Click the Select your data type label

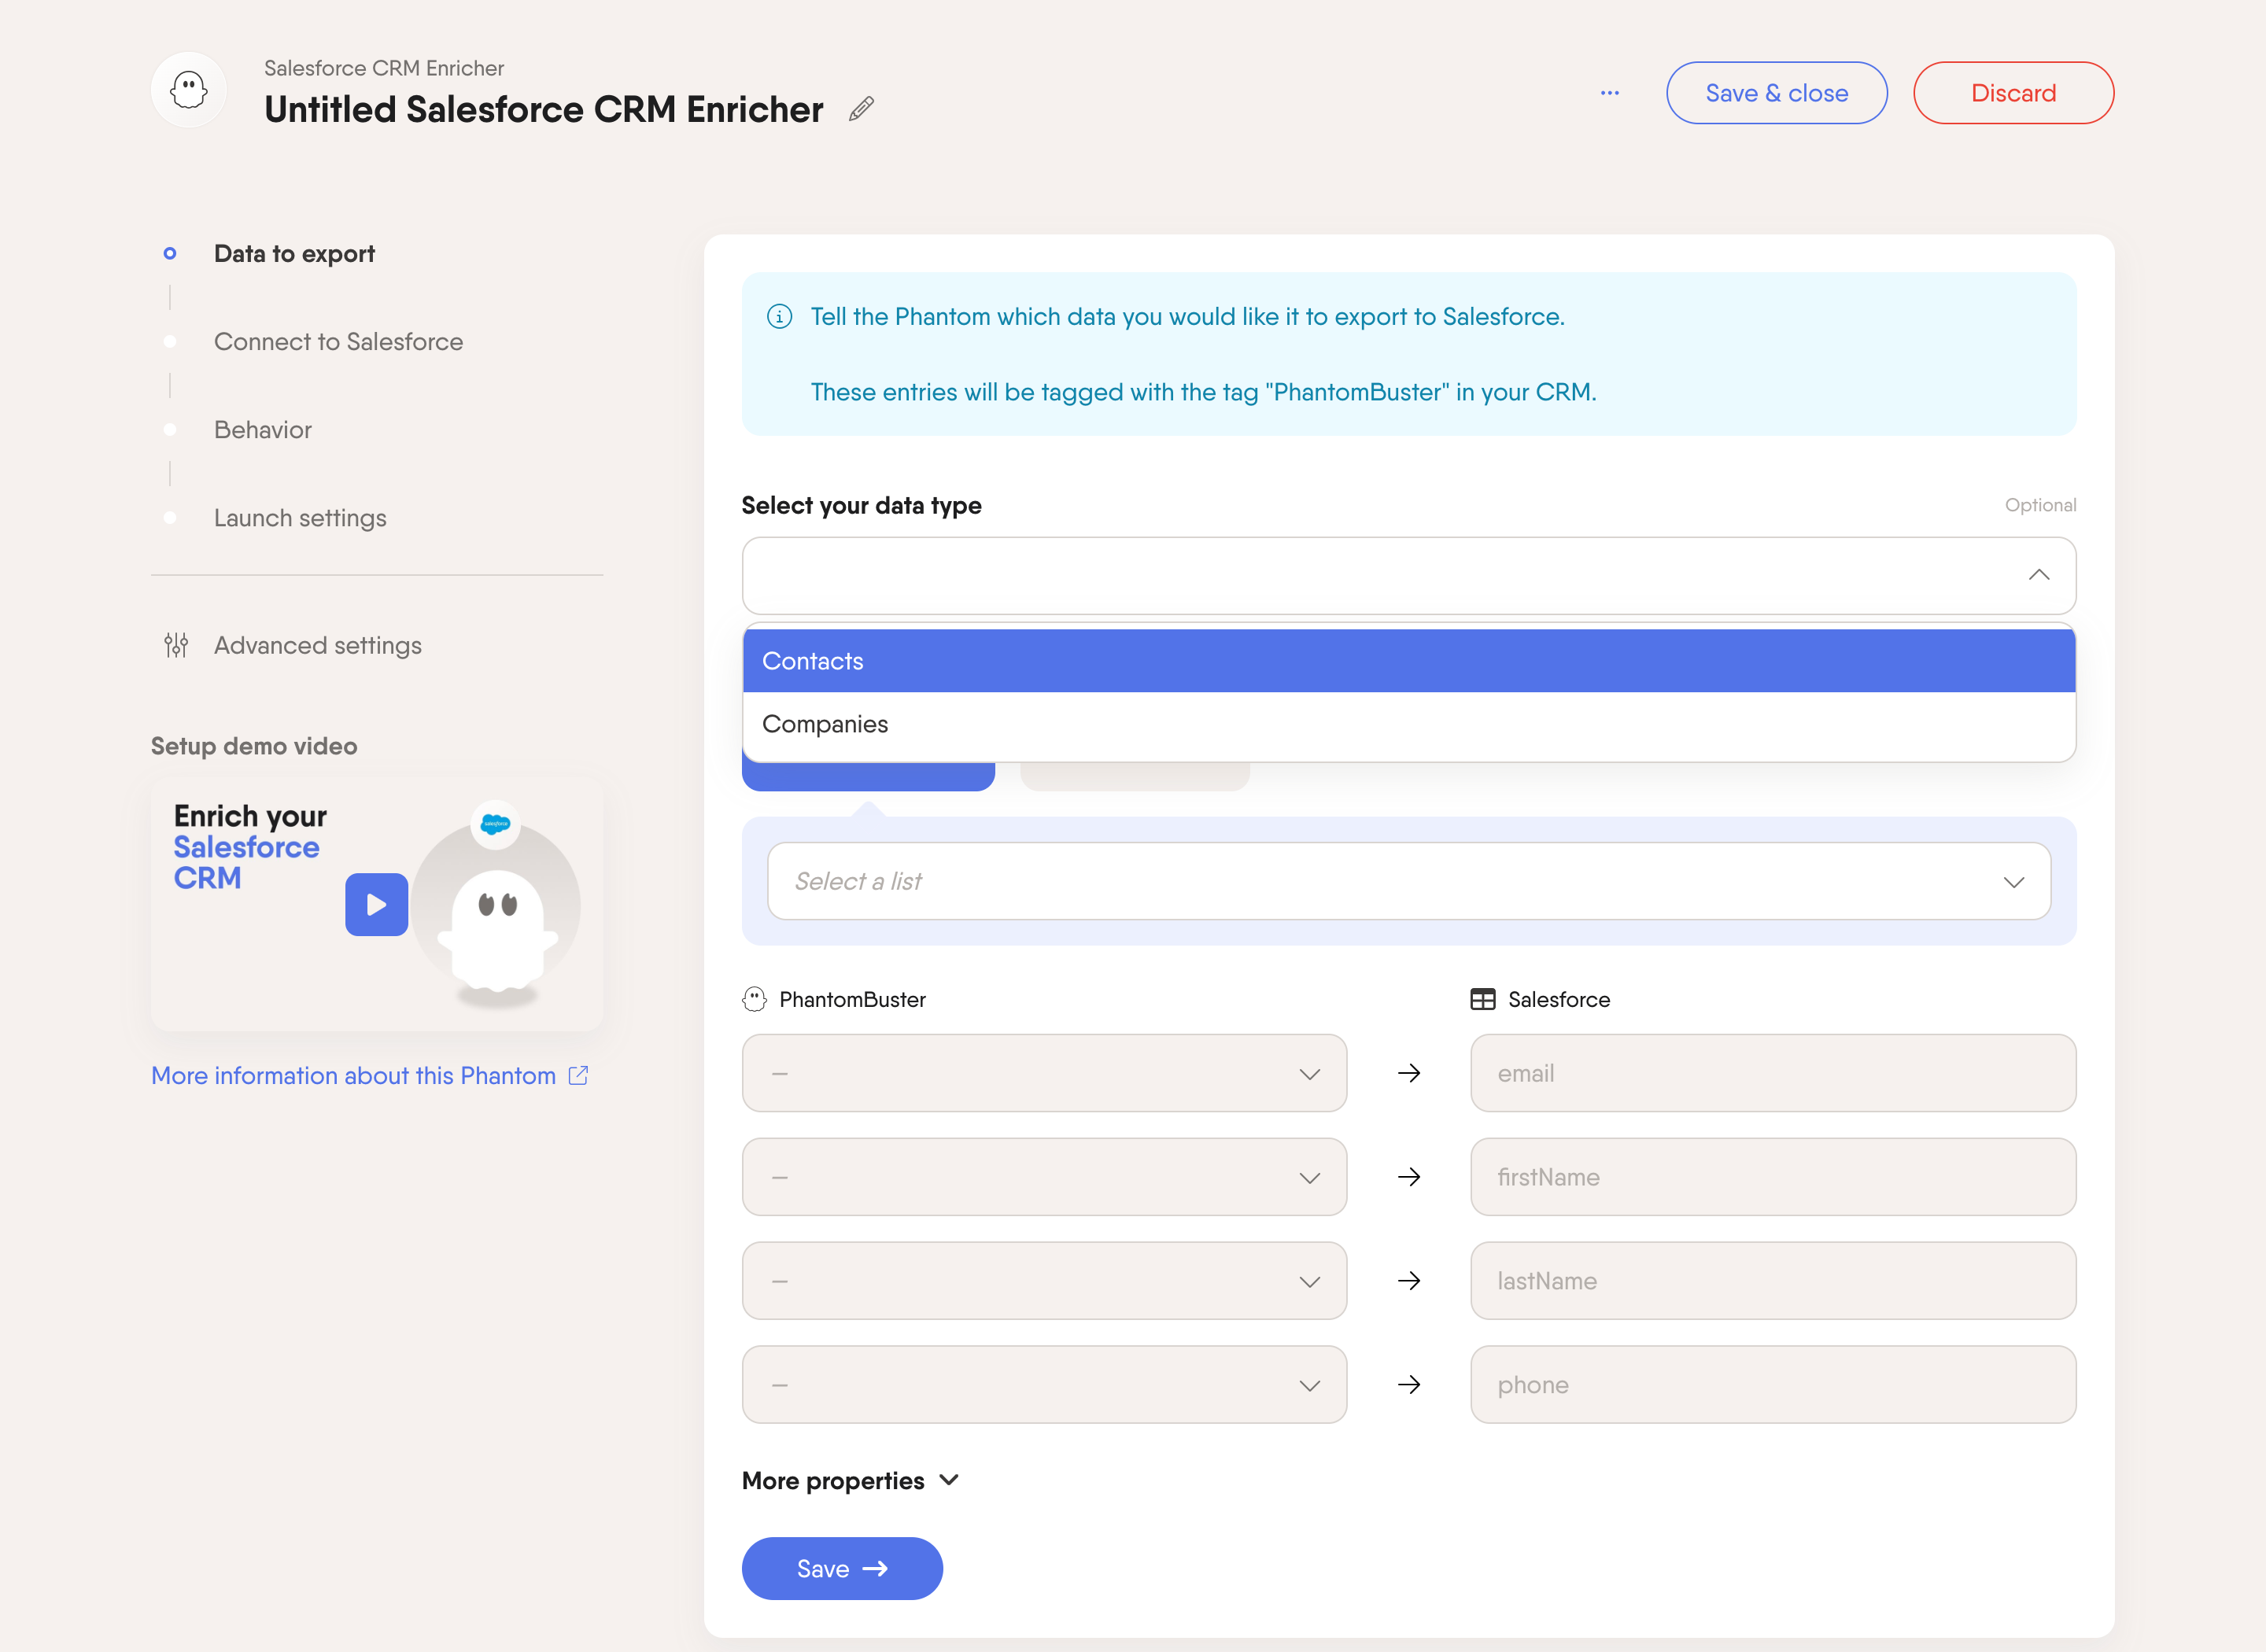[861, 506]
